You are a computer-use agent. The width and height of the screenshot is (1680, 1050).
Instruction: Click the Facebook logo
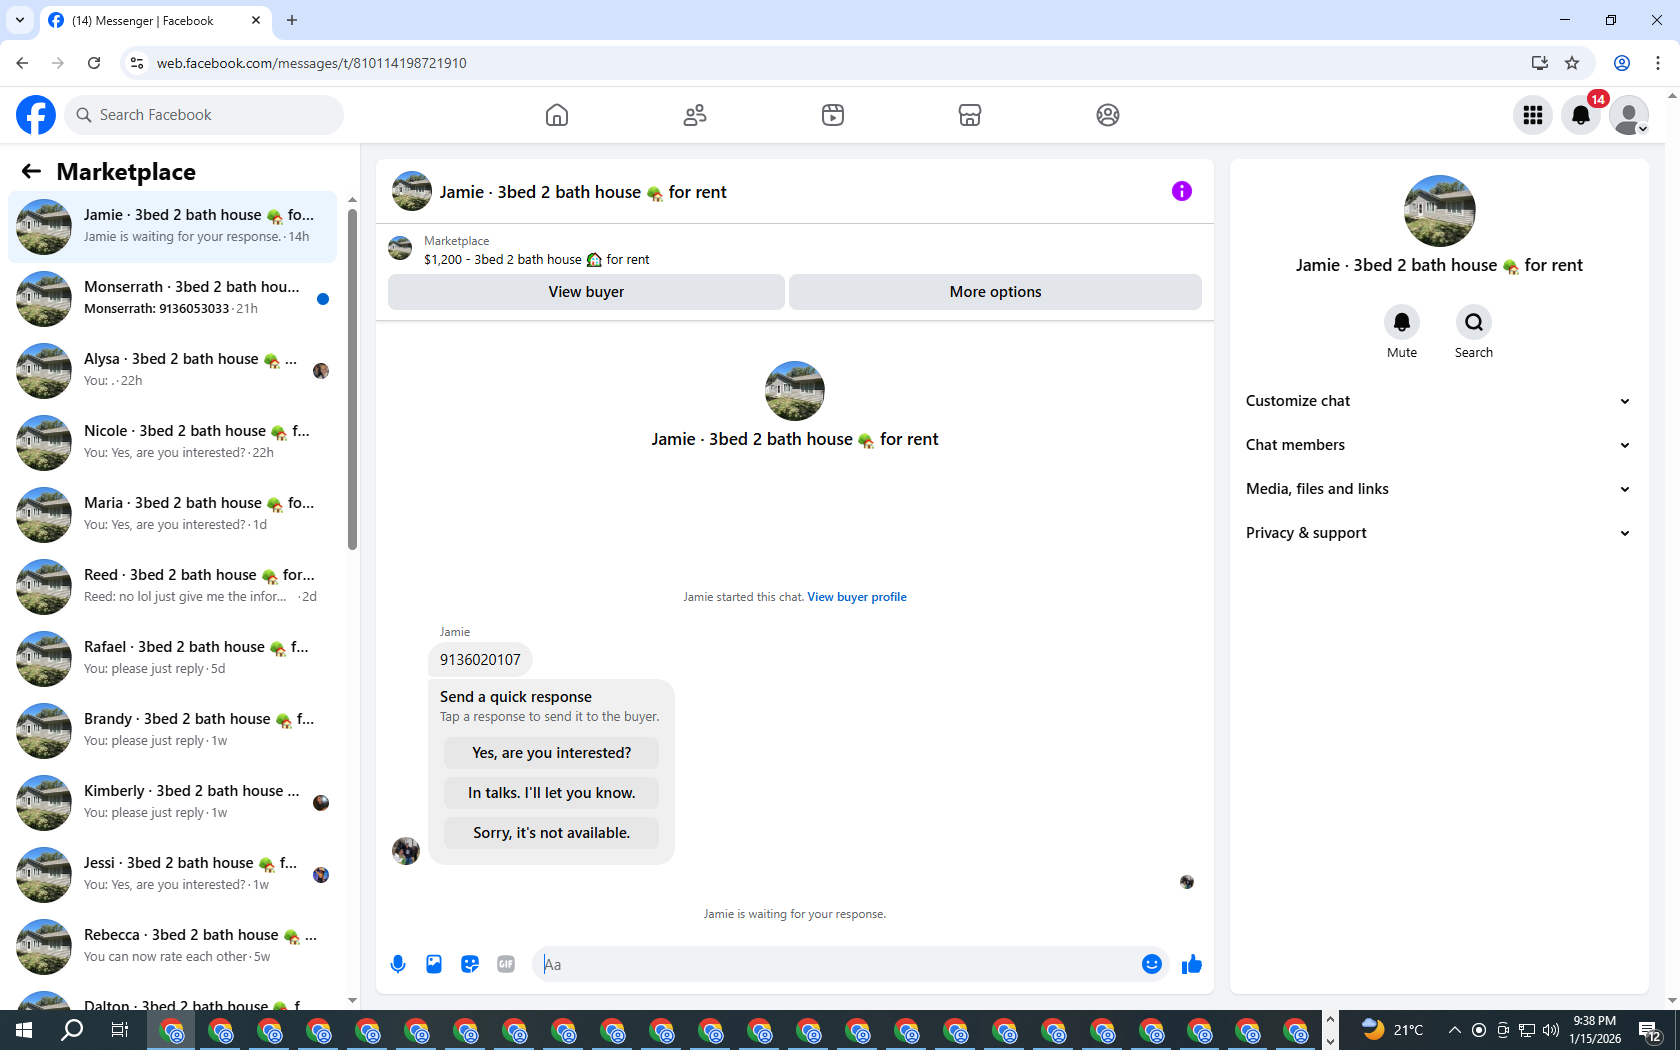coord(36,115)
